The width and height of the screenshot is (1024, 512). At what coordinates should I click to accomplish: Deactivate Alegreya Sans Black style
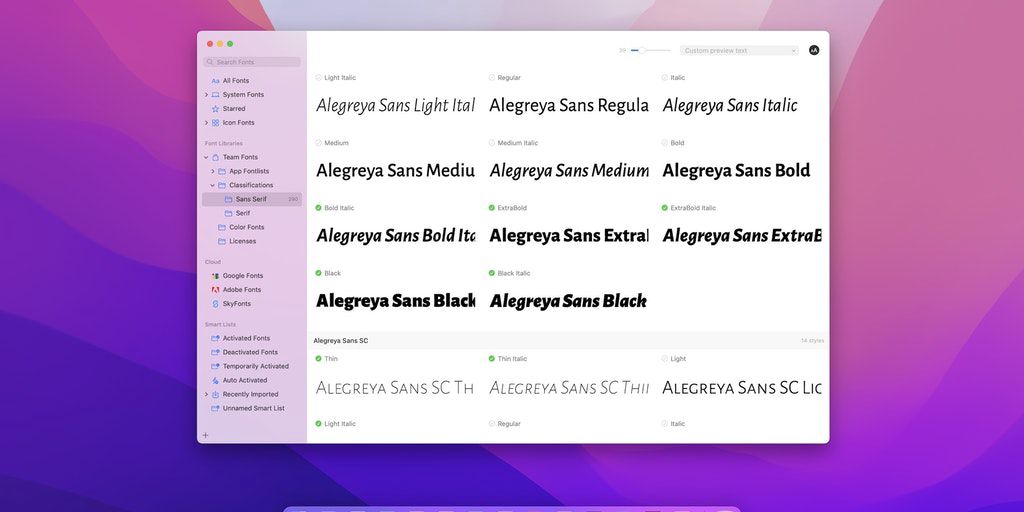319,274
